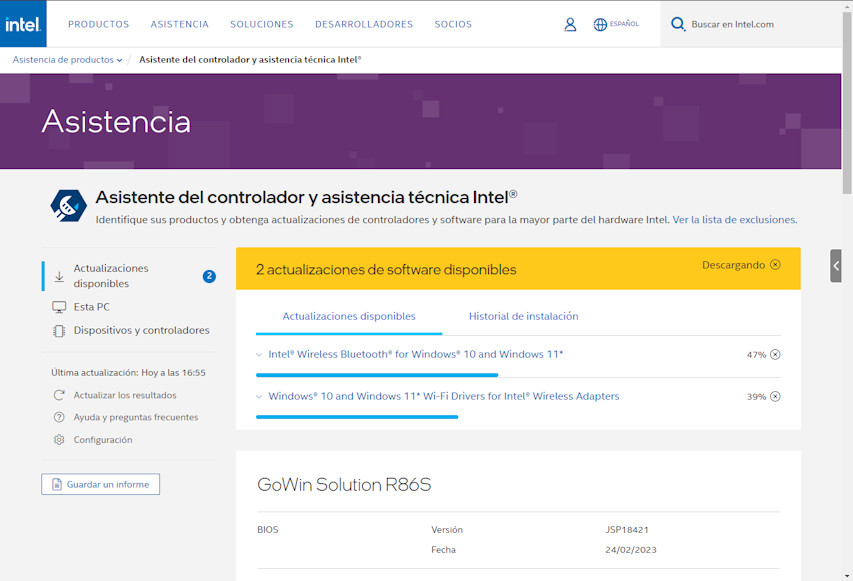Click Actualizar los resultados

[x=125, y=395]
